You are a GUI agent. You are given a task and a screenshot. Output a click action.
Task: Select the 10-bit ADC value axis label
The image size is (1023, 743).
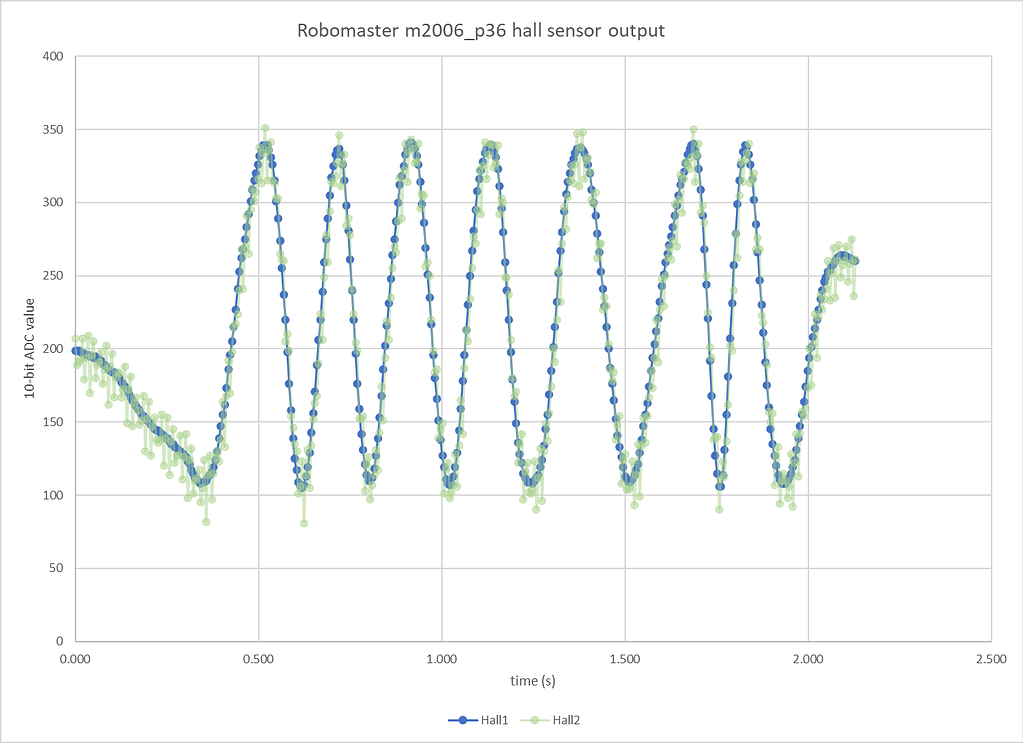point(29,348)
